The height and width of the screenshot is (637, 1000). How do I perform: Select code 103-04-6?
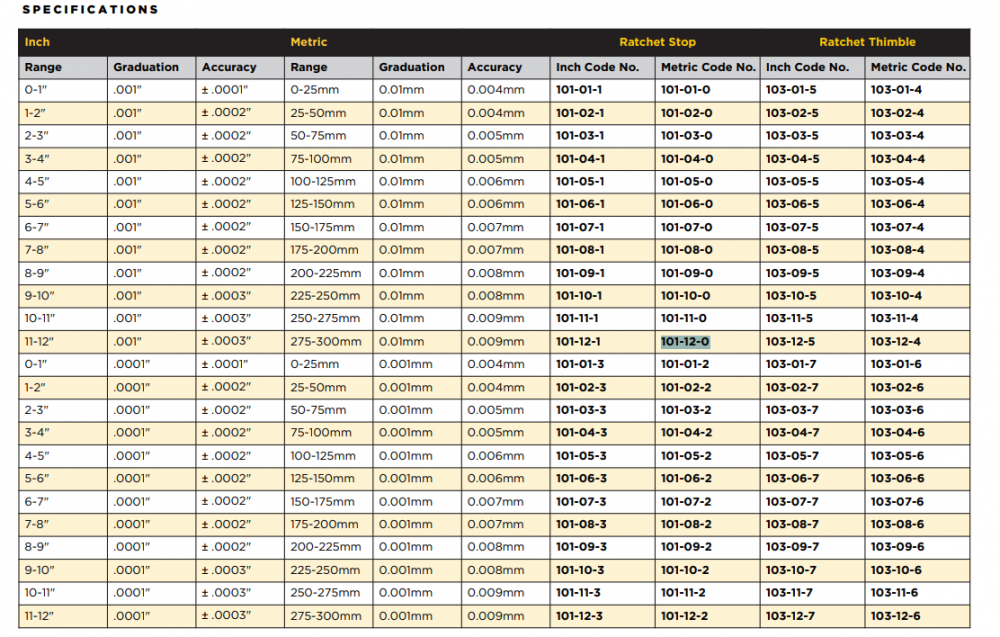tap(898, 432)
